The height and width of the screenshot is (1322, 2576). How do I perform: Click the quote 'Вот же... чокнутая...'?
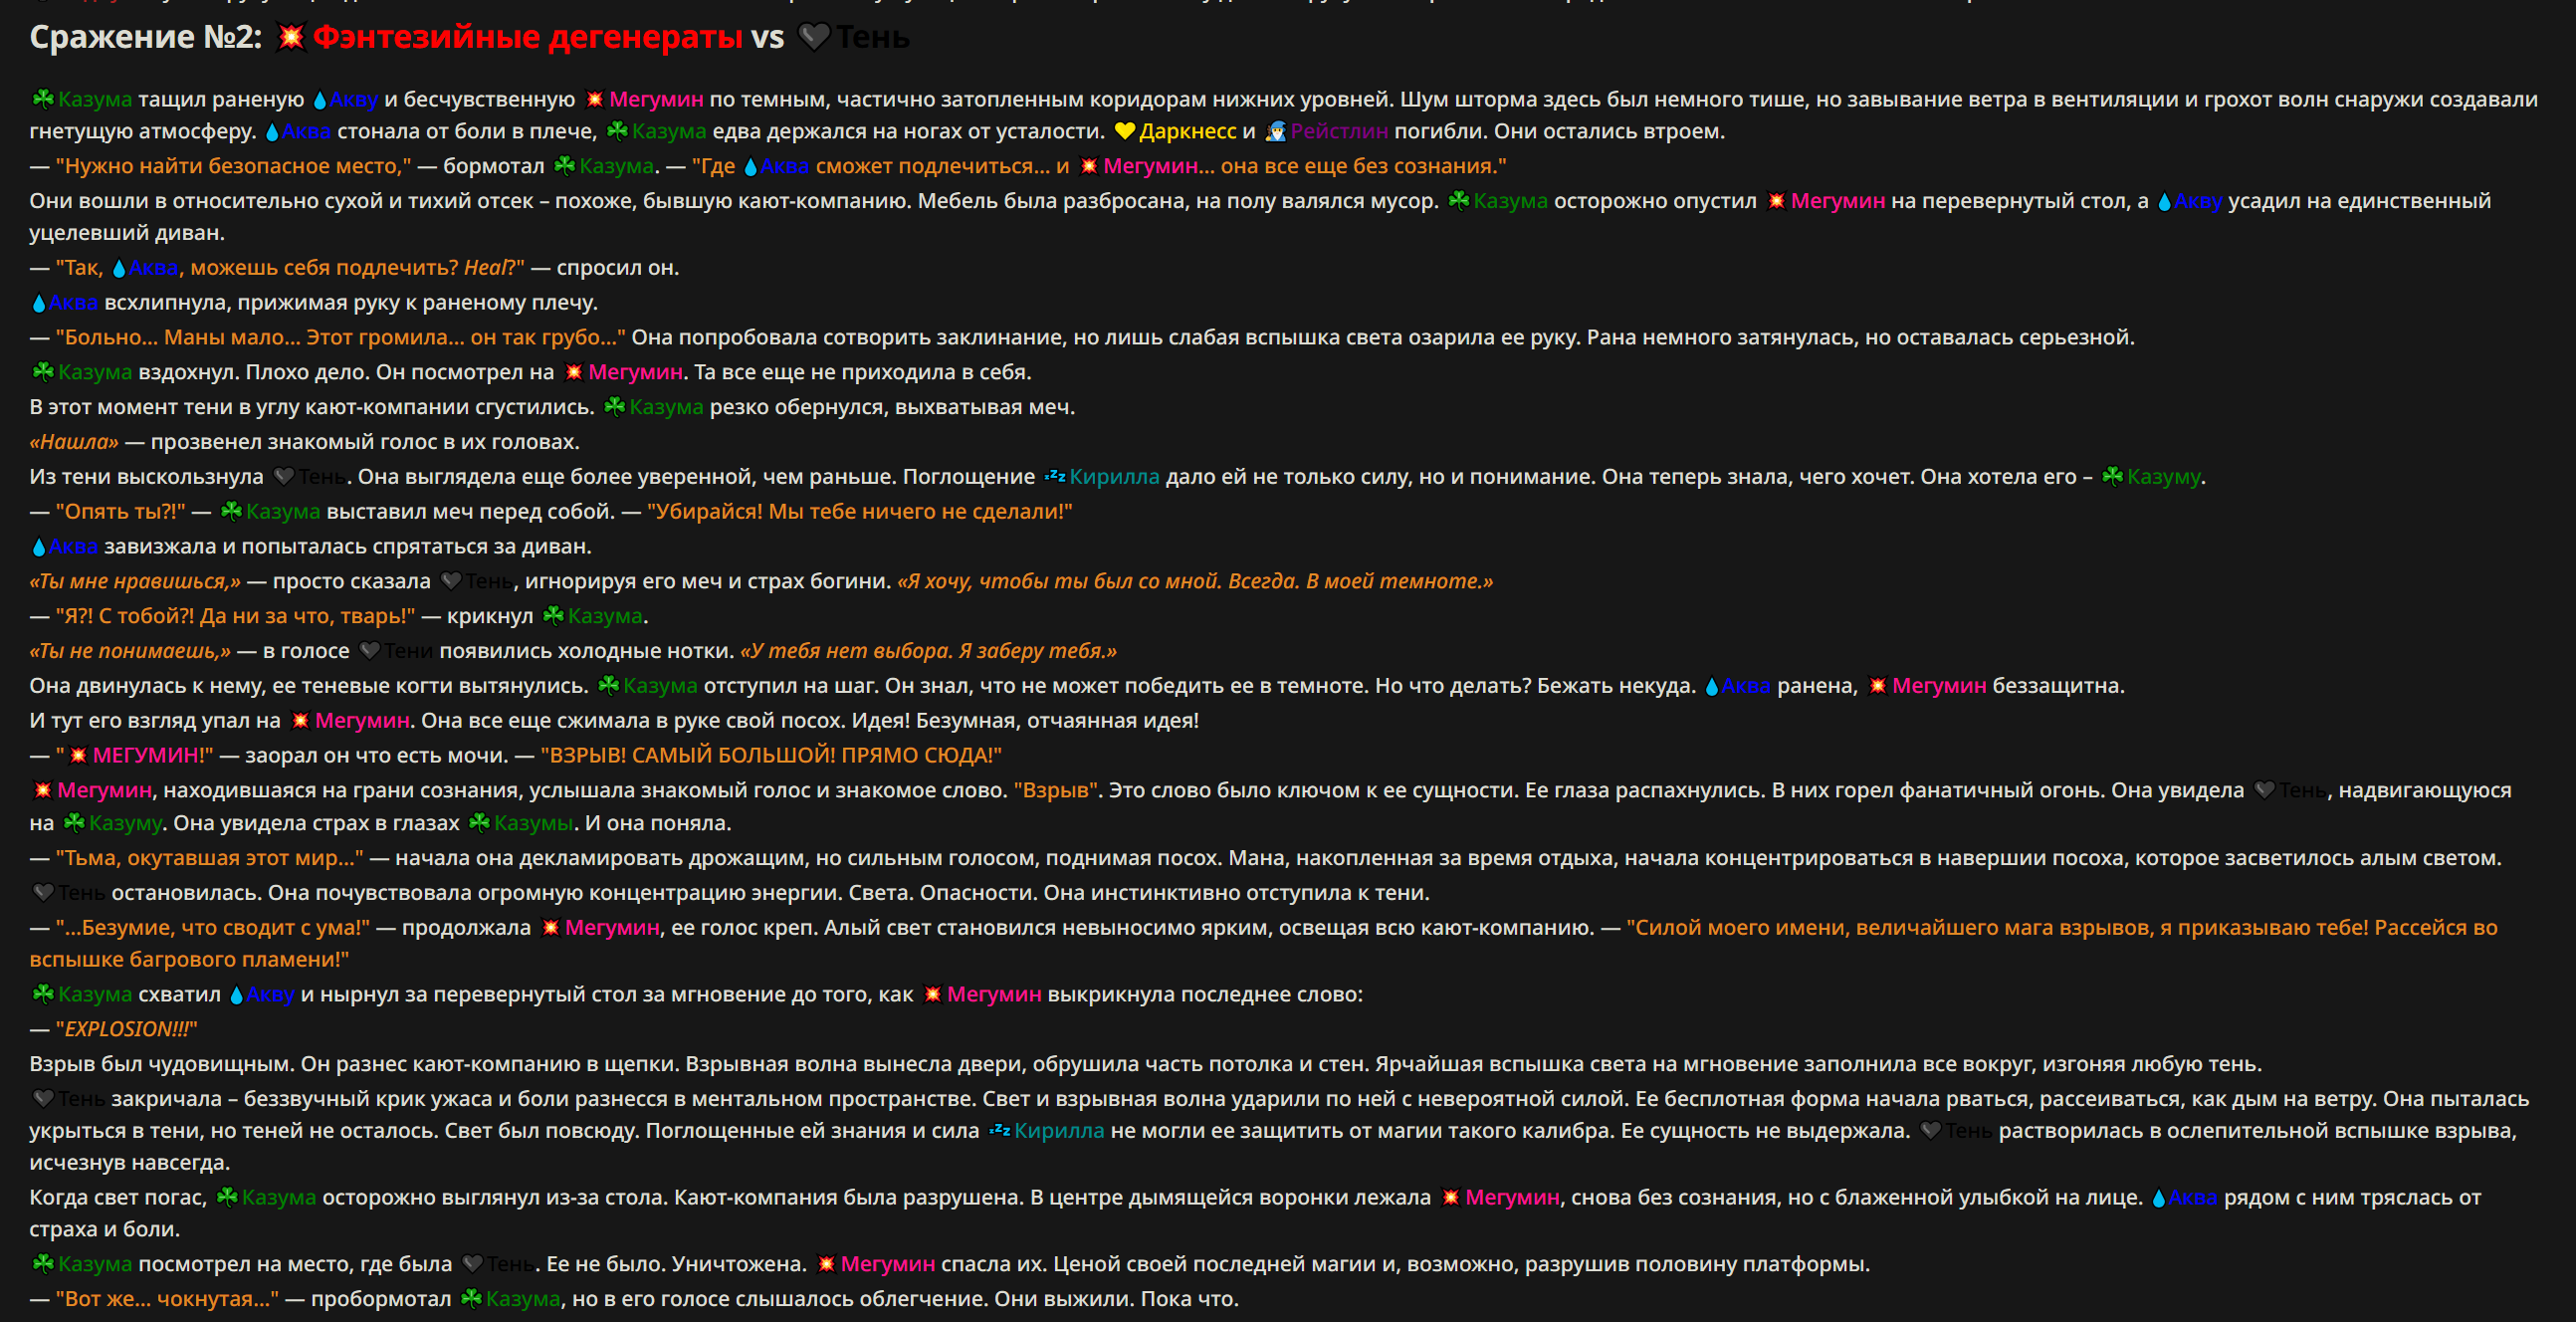coord(167,1299)
